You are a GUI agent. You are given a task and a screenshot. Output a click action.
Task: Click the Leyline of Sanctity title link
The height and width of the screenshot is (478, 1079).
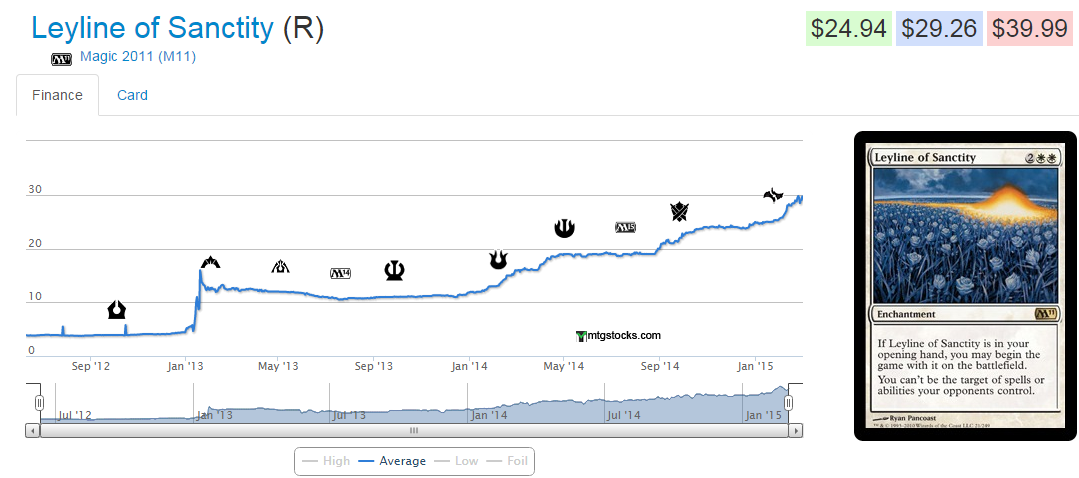click(x=152, y=27)
